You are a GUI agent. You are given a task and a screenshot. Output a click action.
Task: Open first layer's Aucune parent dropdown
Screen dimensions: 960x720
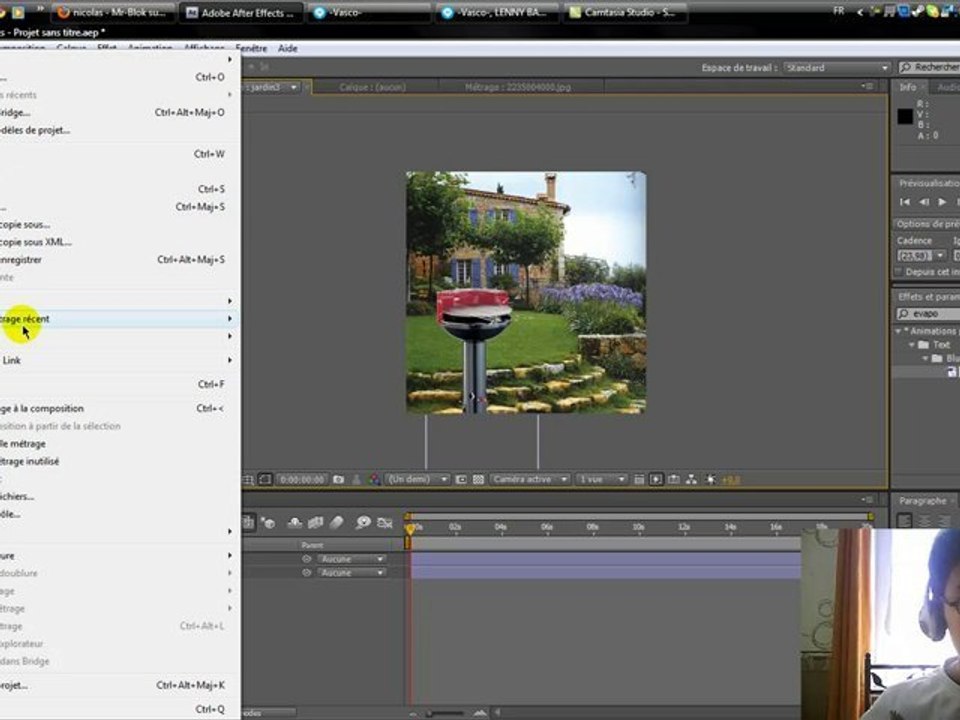coord(351,559)
